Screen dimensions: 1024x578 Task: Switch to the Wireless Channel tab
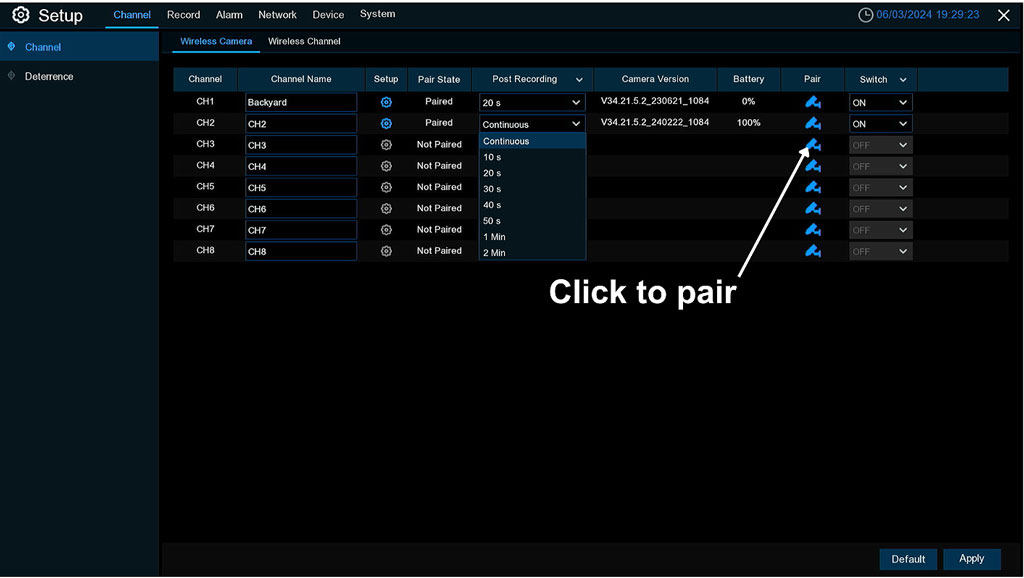pyautogui.click(x=304, y=41)
